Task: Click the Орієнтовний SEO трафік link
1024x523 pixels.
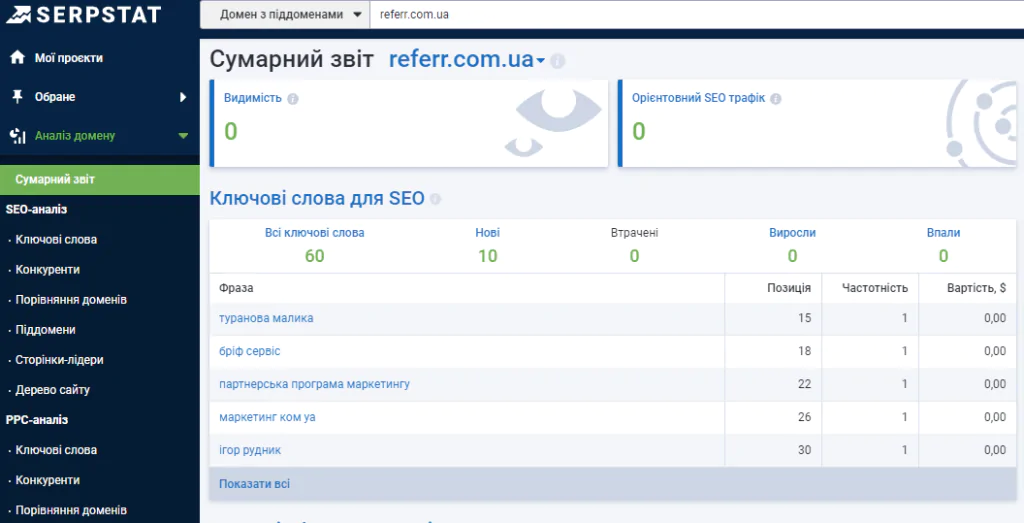Action: click(698, 98)
